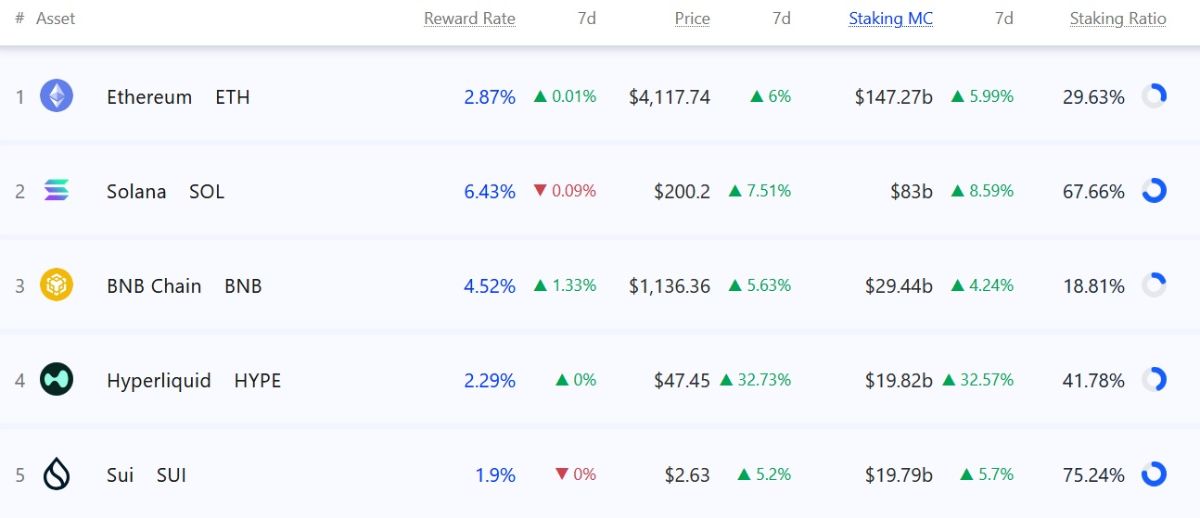Click the BNB Chain logo icon

[x=56, y=285]
